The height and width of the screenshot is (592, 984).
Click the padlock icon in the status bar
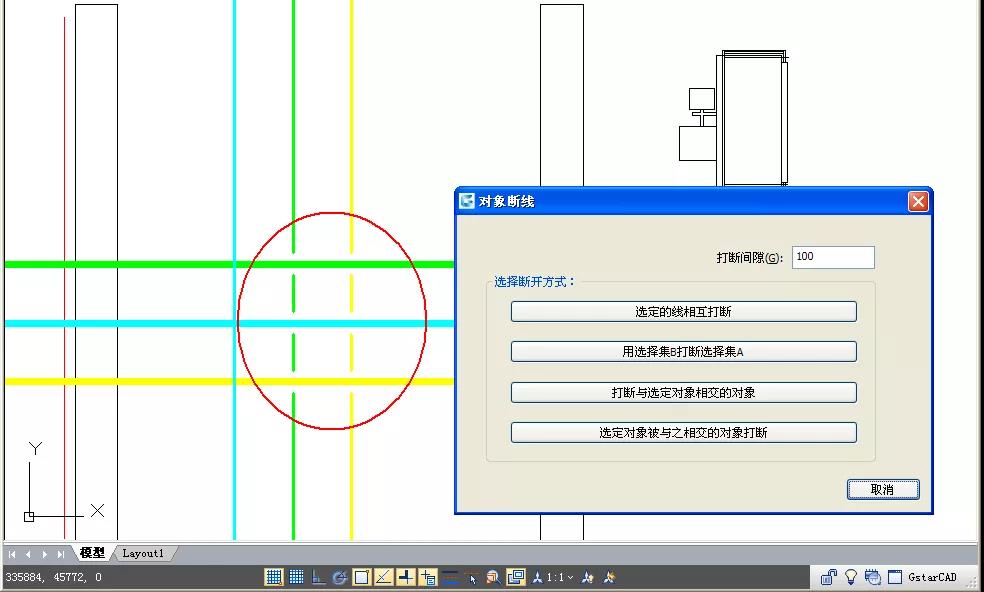click(829, 577)
